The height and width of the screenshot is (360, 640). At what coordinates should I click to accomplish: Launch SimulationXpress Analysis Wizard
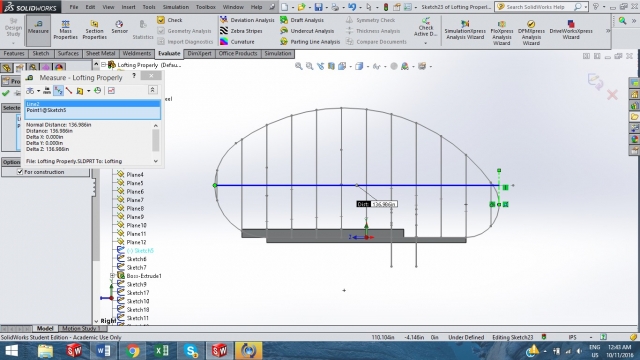click(465, 30)
